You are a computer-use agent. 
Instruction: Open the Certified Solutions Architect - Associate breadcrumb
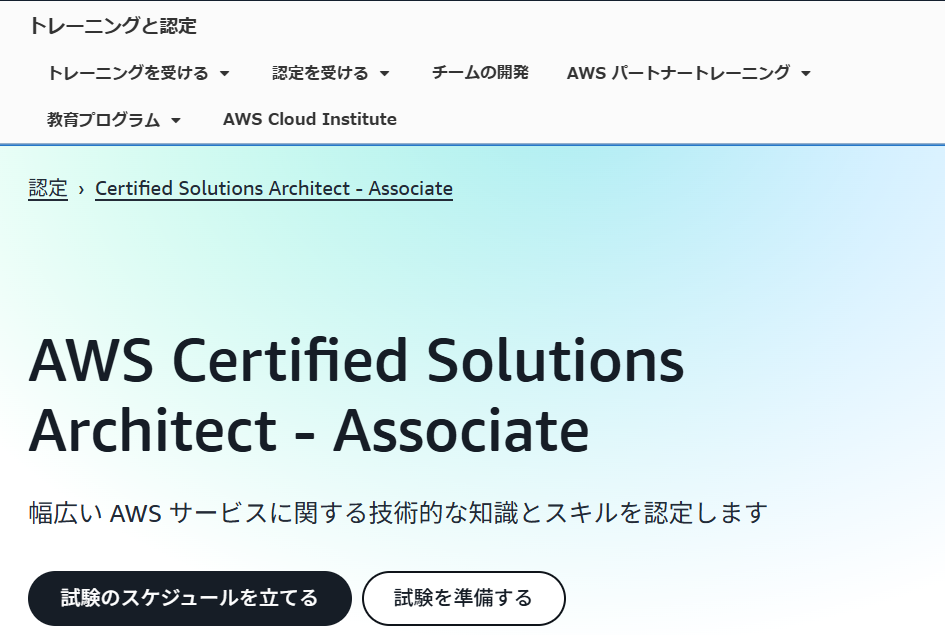pyautogui.click(x=274, y=189)
